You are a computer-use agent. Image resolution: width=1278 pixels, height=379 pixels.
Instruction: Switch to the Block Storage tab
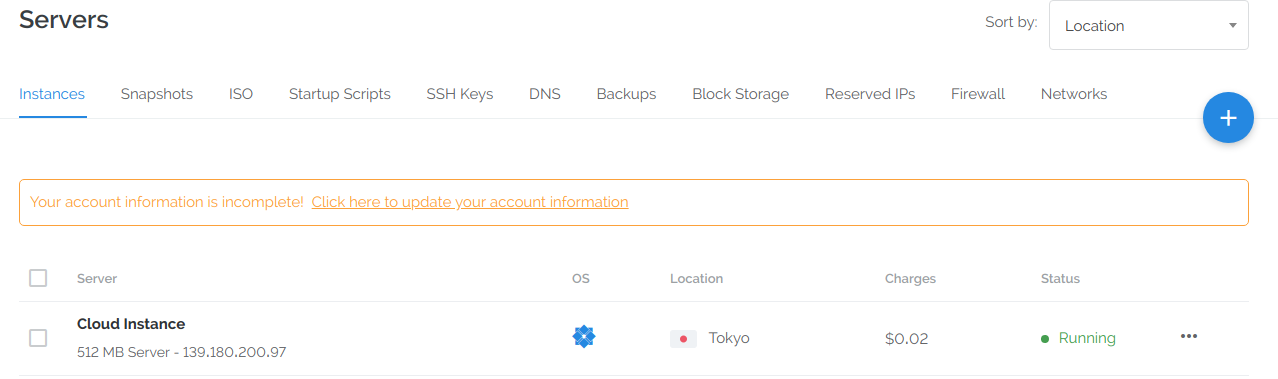tap(740, 94)
